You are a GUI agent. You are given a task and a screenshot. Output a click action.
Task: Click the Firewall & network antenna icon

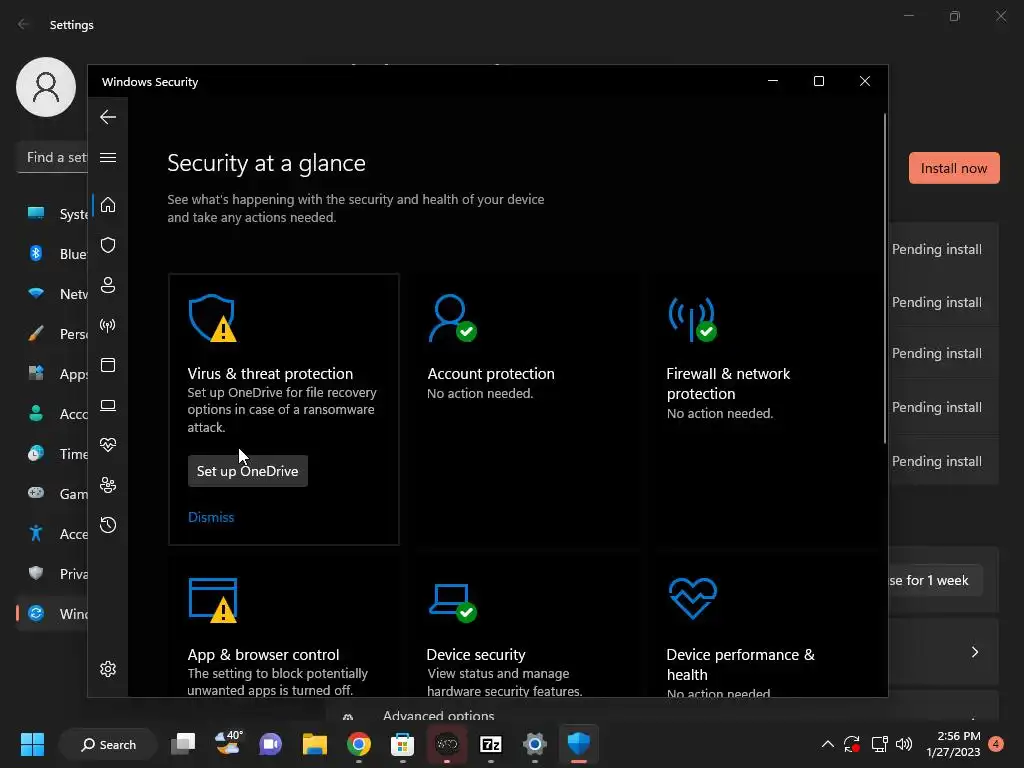[x=692, y=319]
